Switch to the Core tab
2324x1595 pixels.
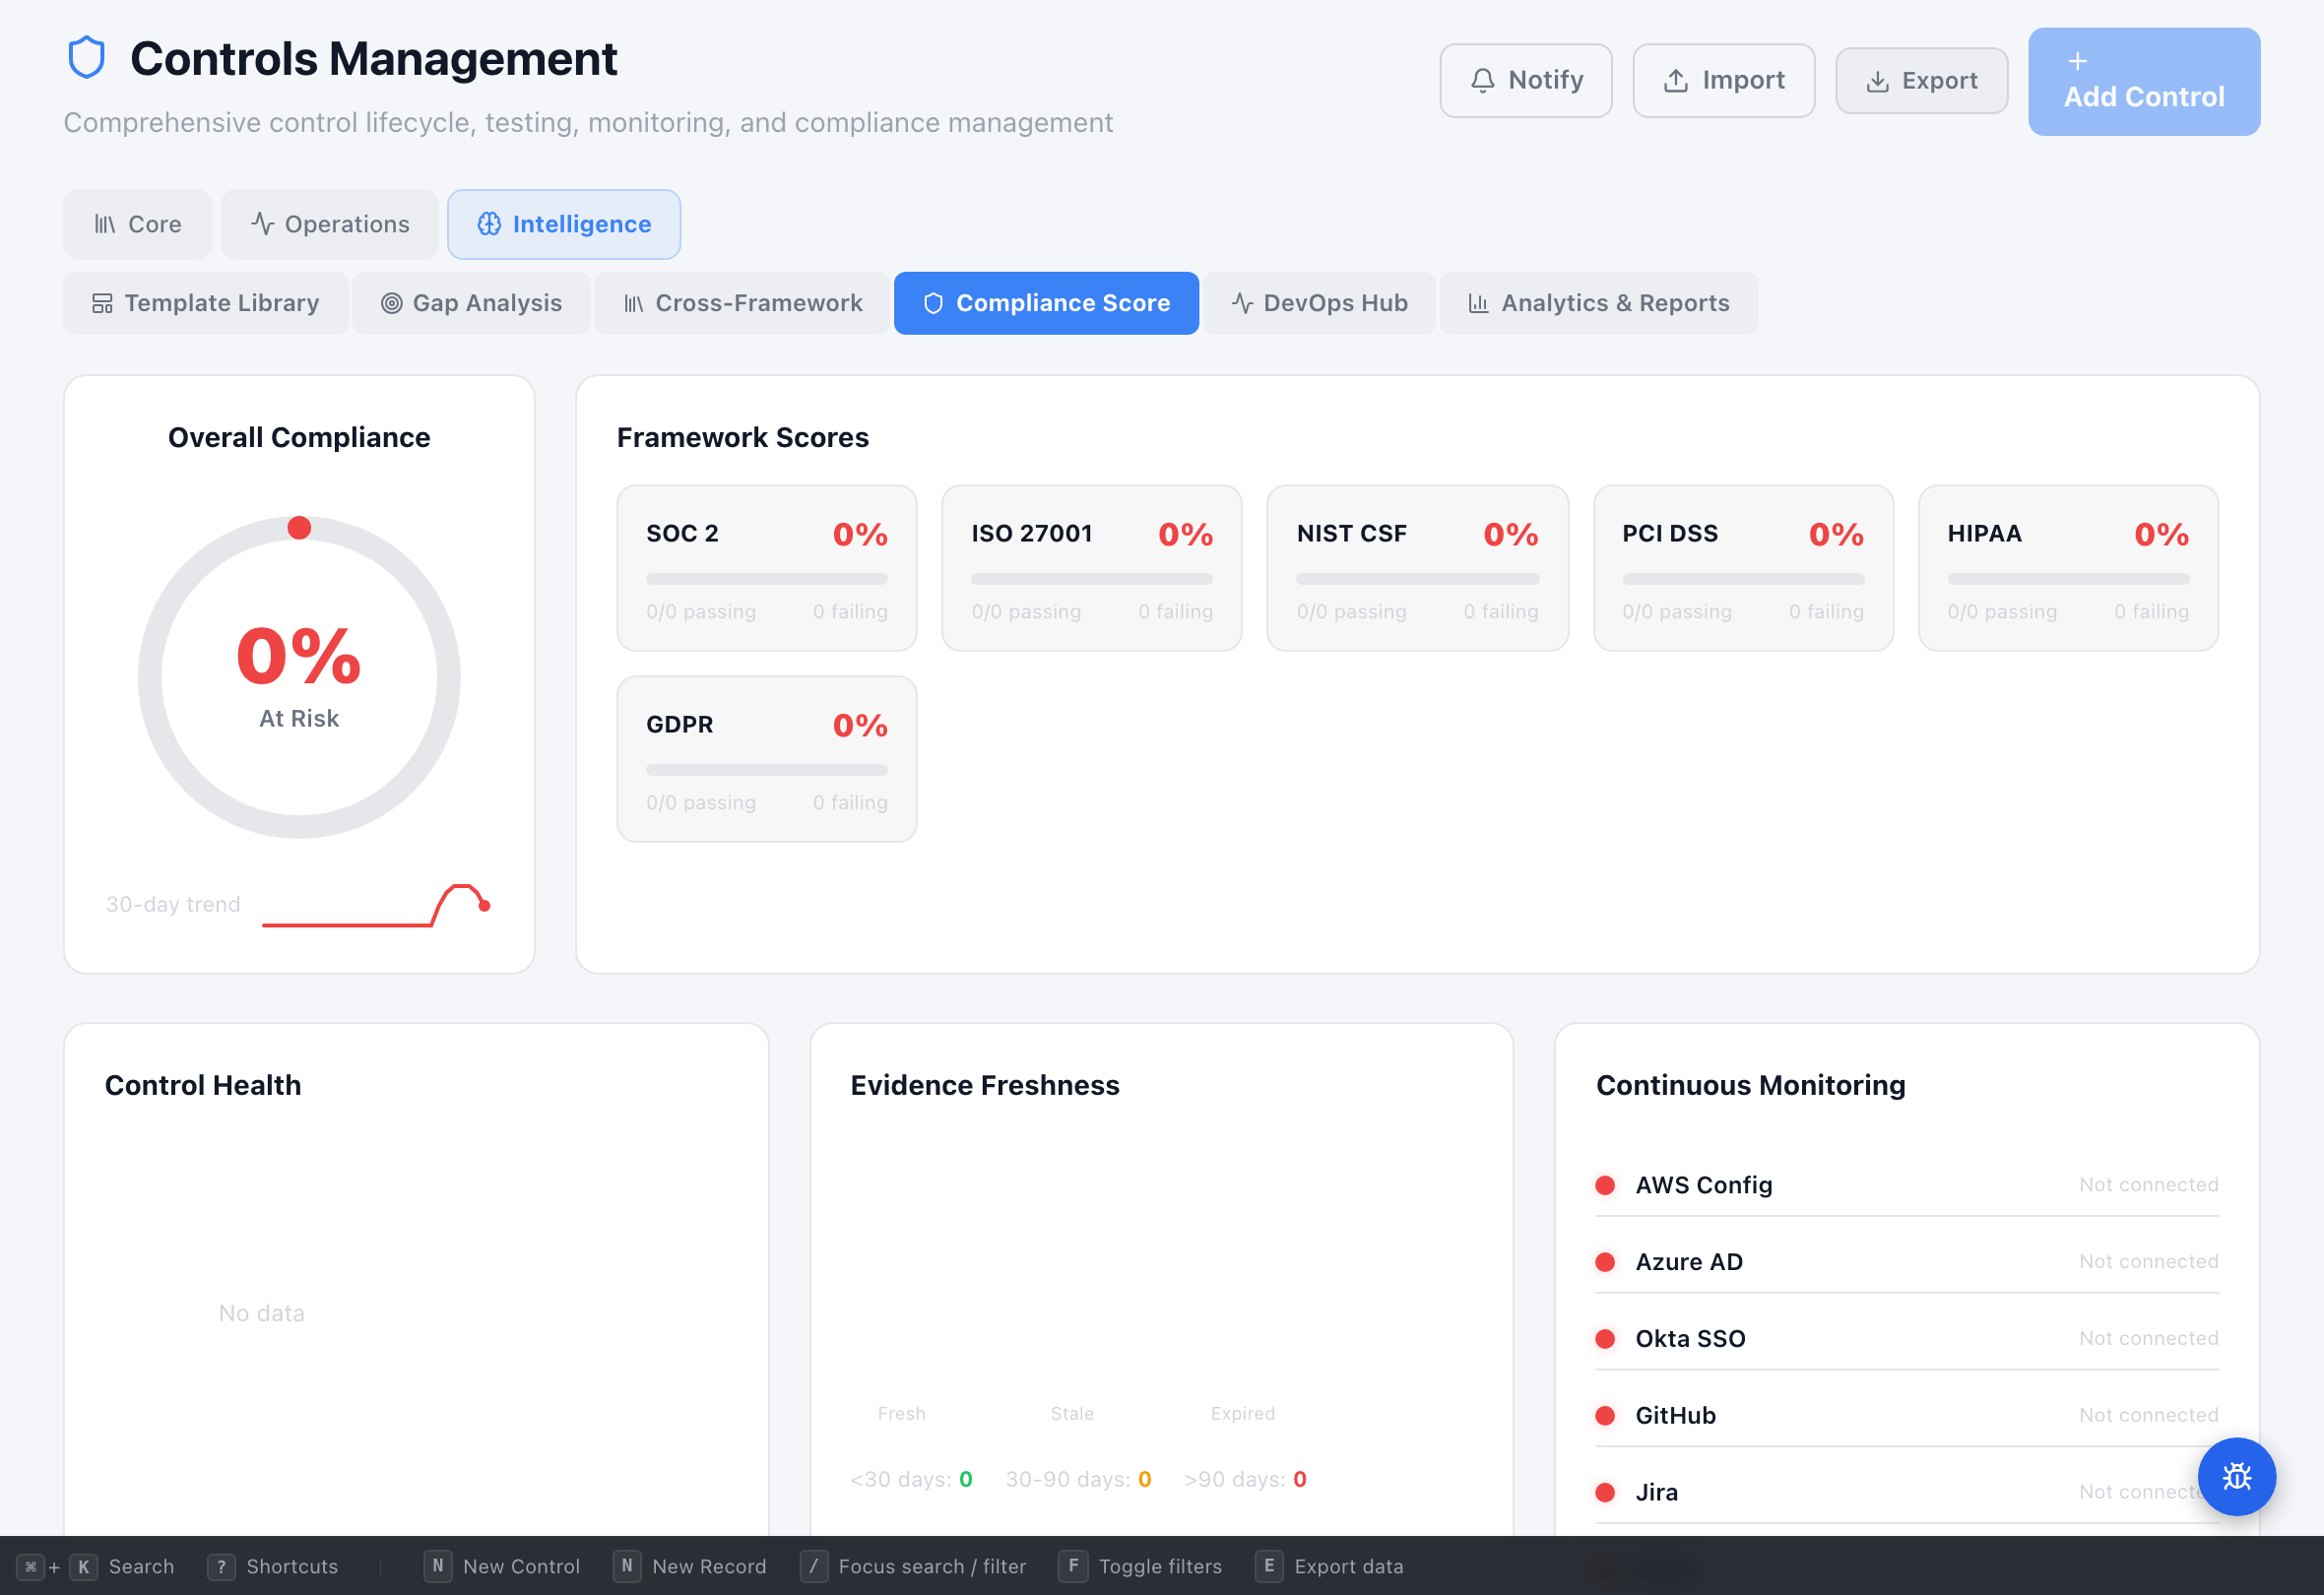click(x=137, y=224)
